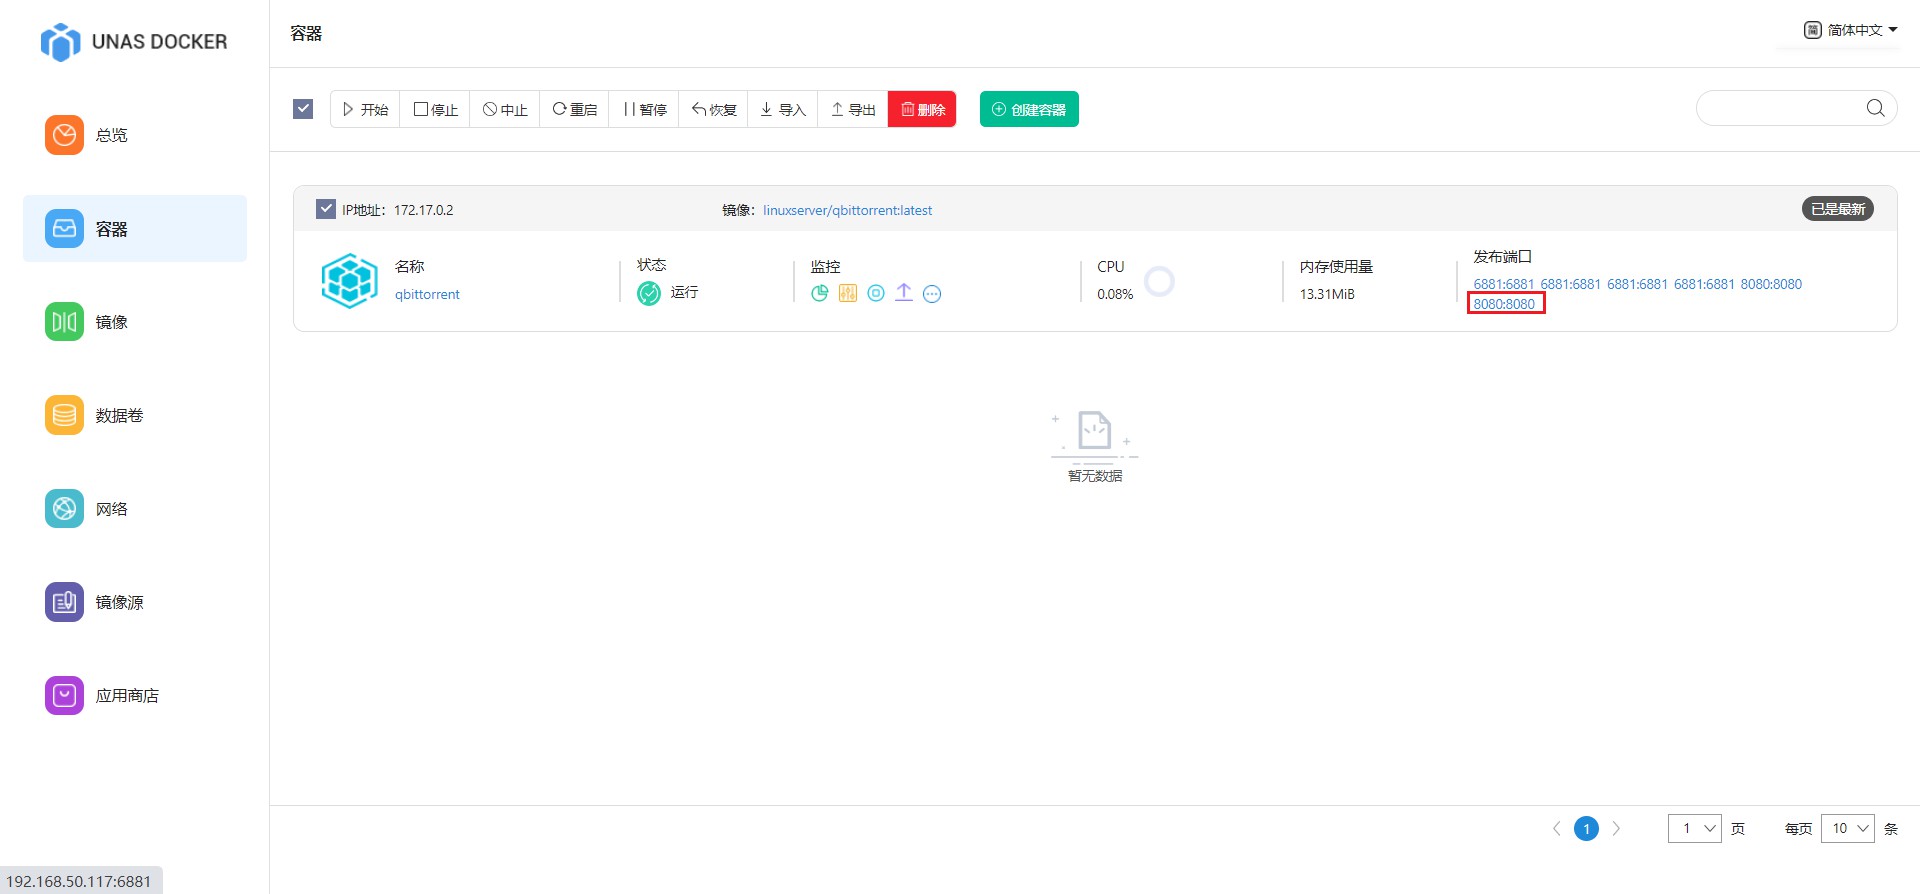Go to 镜像 in the sidebar
This screenshot has width=1920, height=894.
[x=111, y=322]
